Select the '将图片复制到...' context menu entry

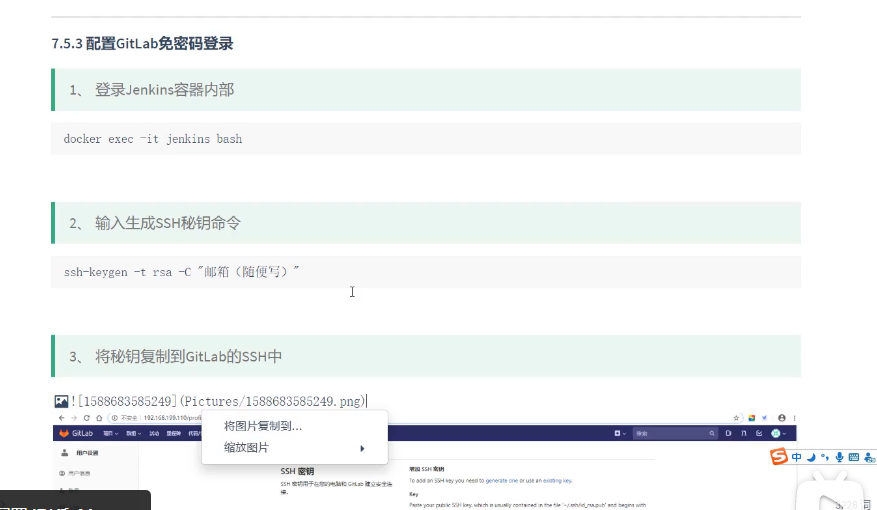(263, 426)
